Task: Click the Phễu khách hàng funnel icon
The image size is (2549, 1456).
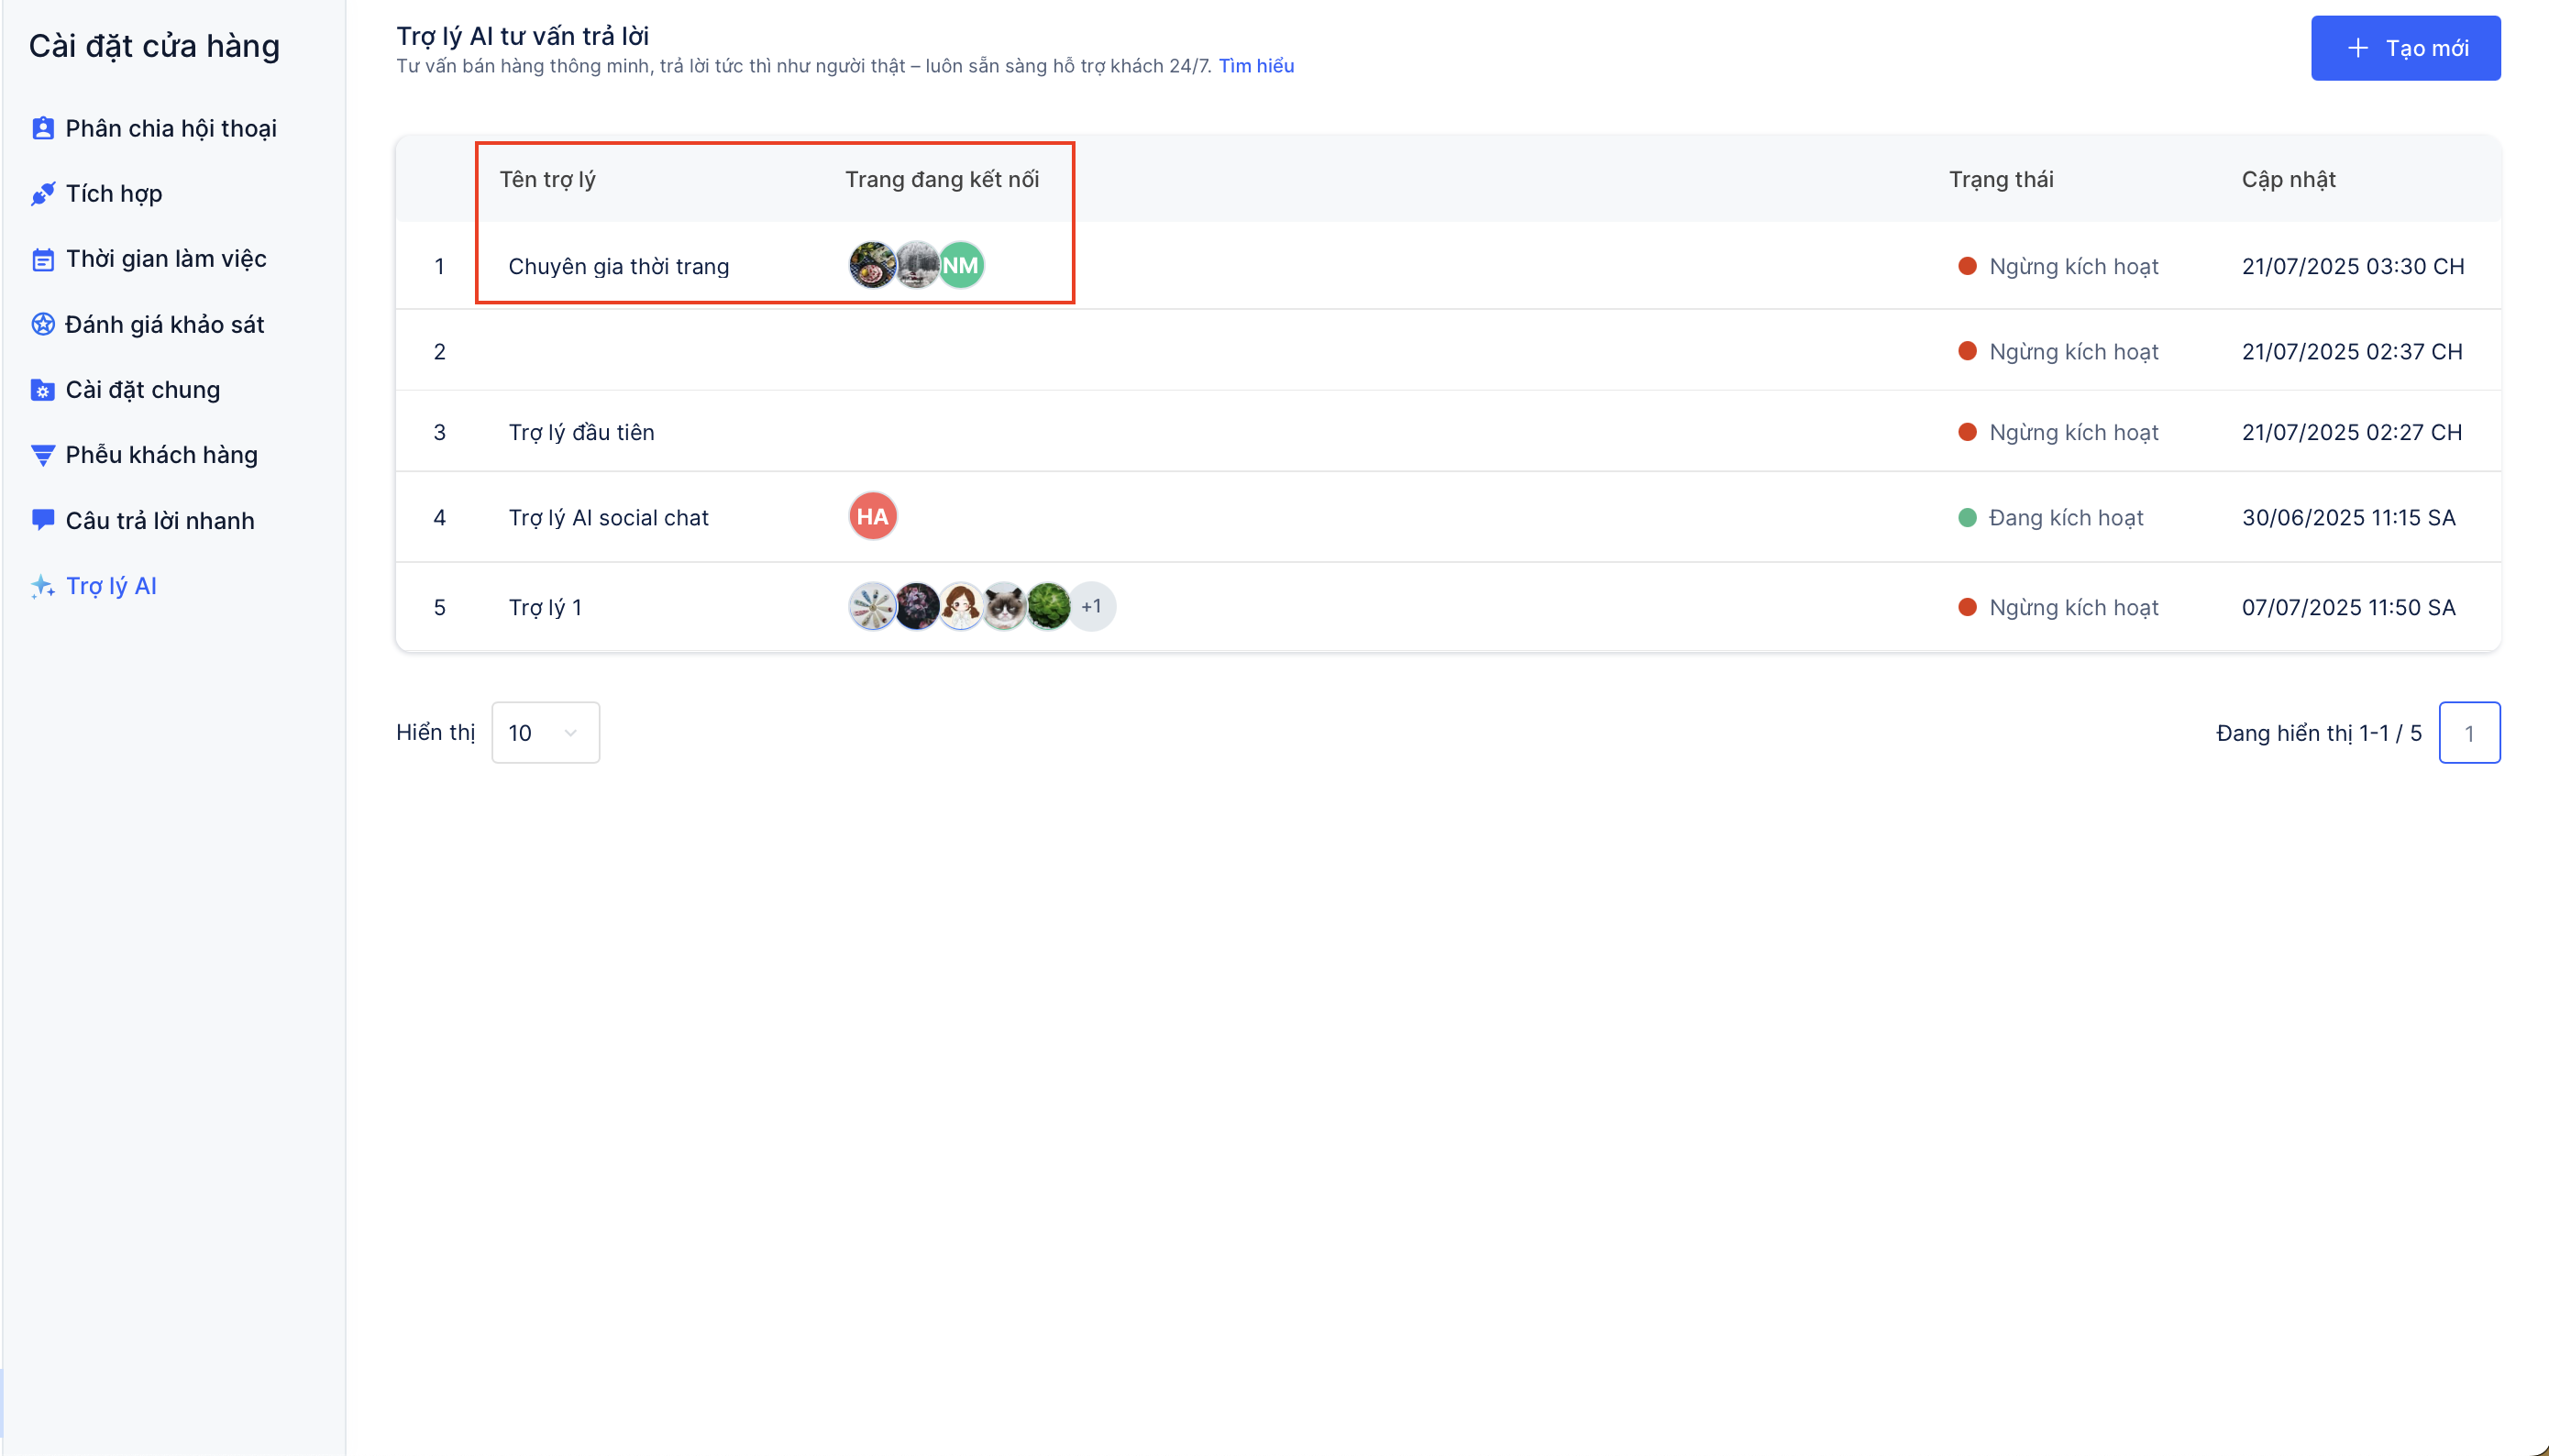Action: [x=42, y=455]
